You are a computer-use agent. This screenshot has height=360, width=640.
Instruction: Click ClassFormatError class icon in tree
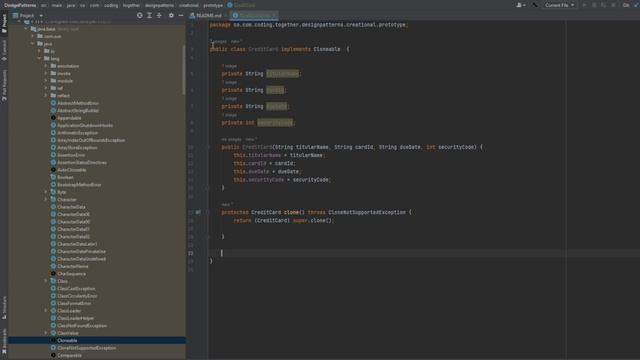tap(53, 303)
